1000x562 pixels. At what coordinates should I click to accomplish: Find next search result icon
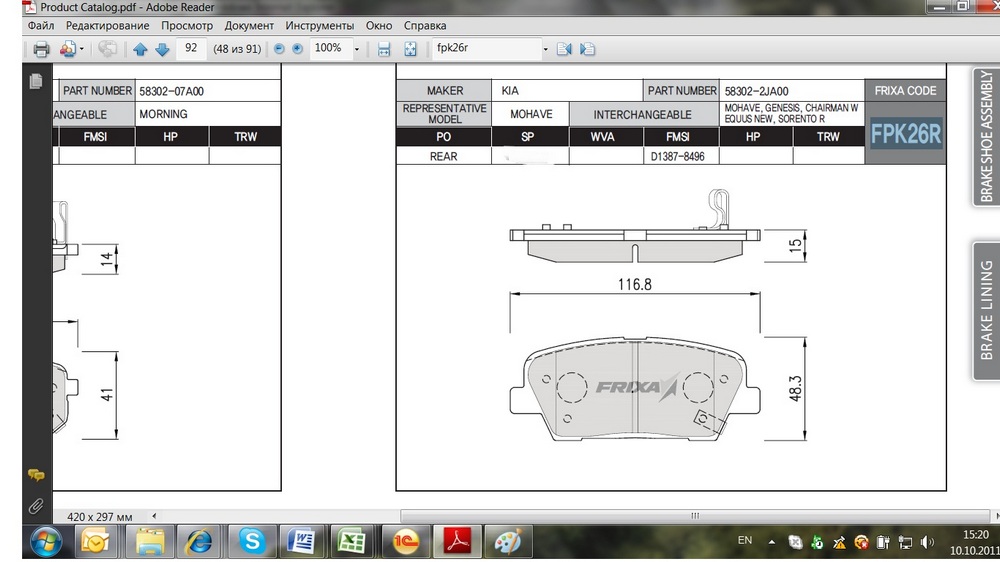click(x=588, y=49)
